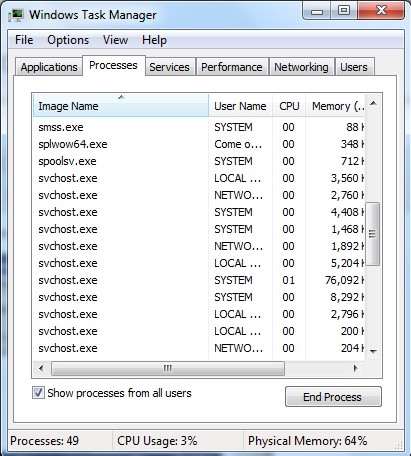Sort by User Name column header

click(x=240, y=106)
